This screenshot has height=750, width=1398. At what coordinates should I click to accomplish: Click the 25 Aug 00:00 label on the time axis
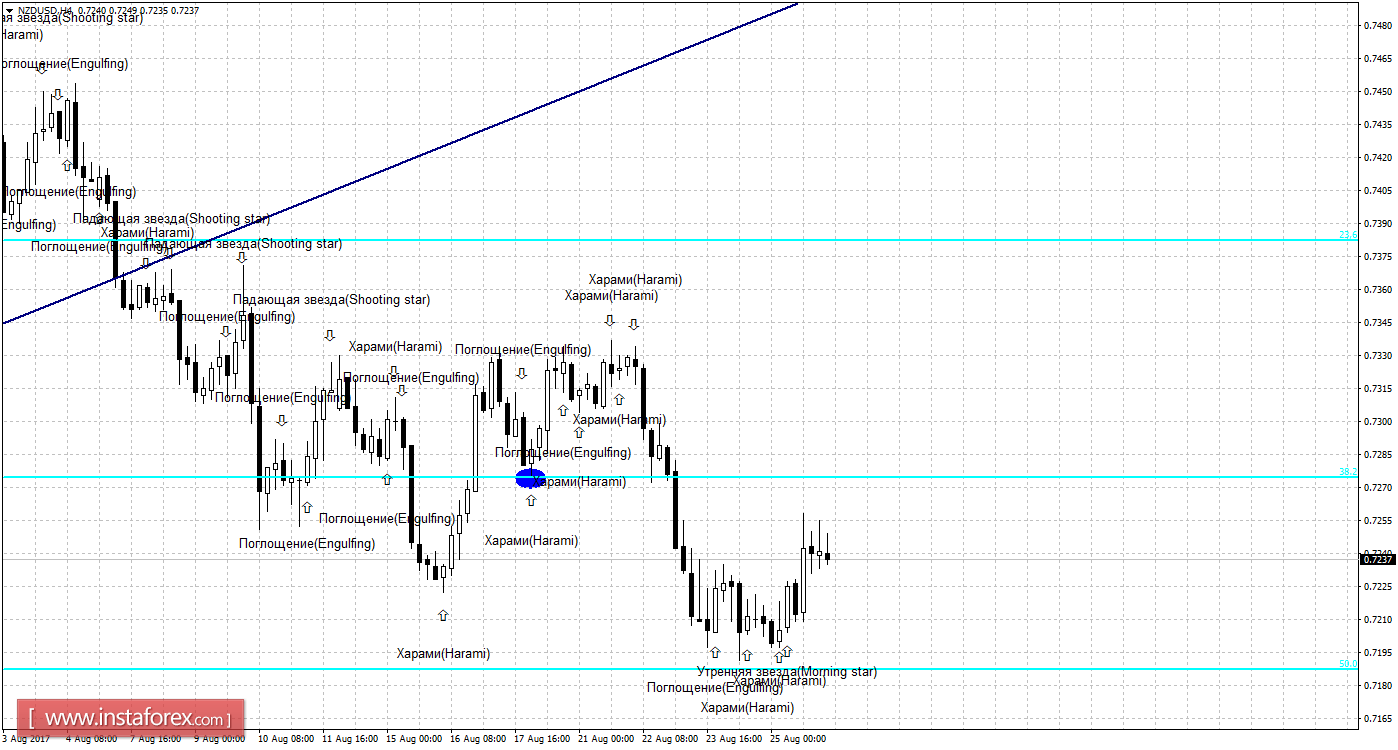(x=797, y=738)
